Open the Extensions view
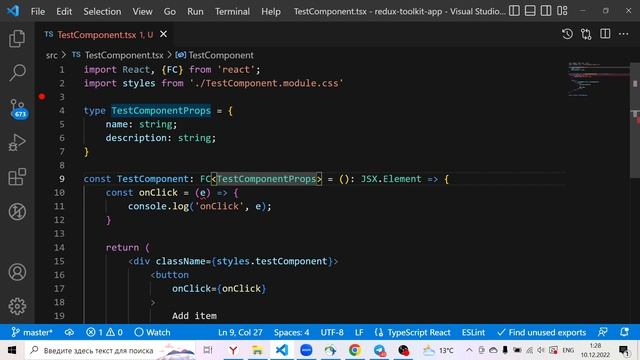Image resolution: width=640 pixels, height=360 pixels. tap(17, 177)
